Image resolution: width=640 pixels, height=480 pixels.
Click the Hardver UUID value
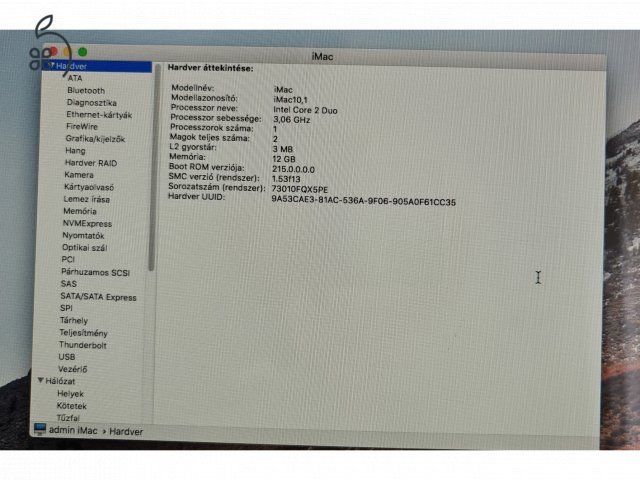[364, 202]
